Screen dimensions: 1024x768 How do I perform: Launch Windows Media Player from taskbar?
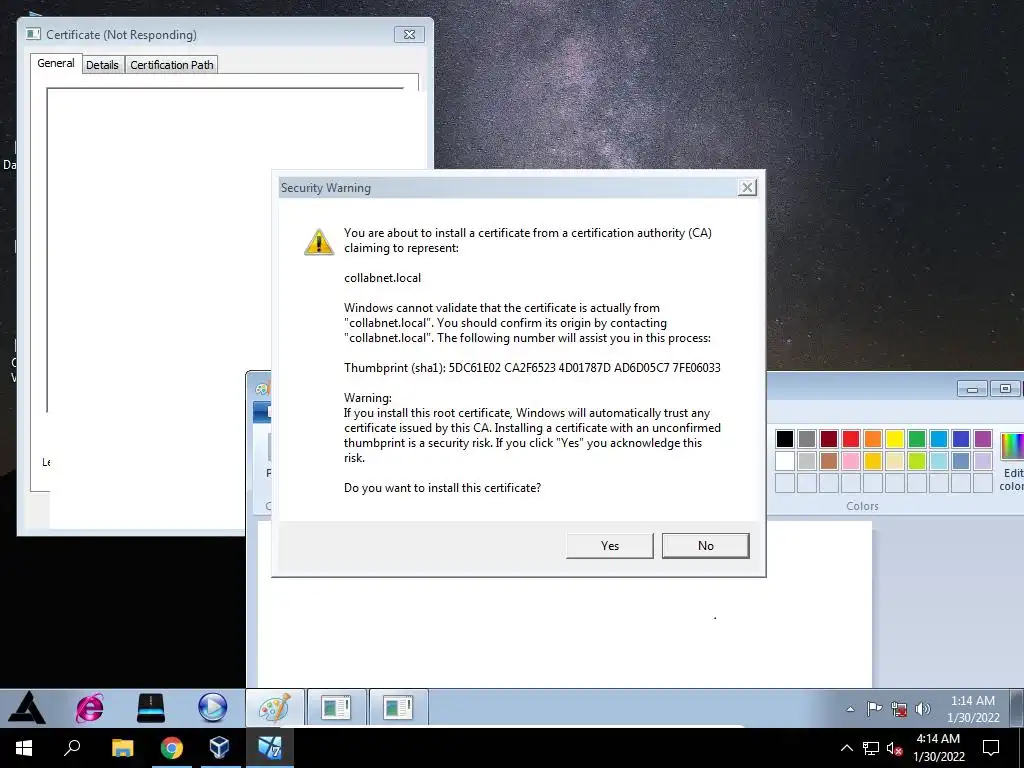(x=212, y=707)
